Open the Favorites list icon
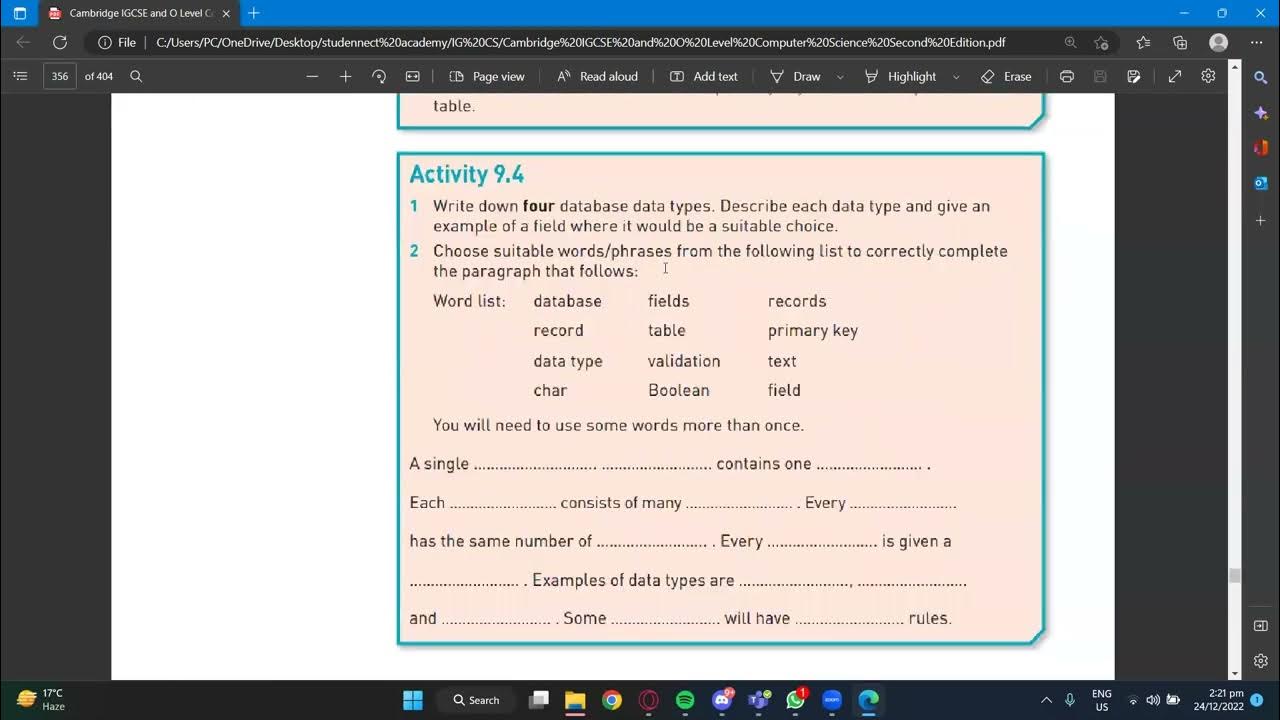 tap(1143, 42)
